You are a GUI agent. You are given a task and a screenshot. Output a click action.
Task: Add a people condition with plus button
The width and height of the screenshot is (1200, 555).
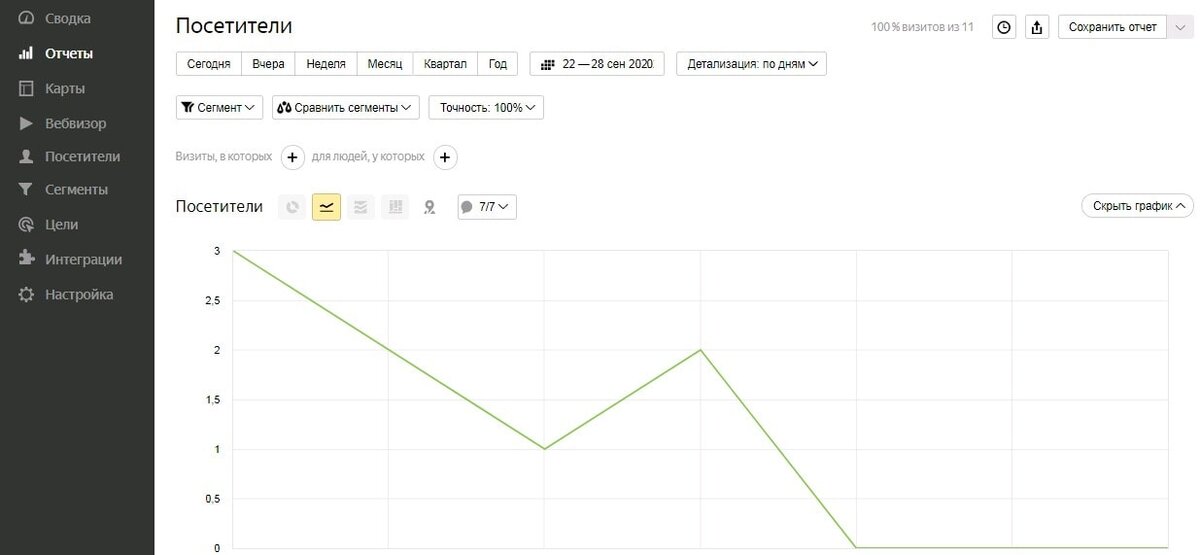click(445, 157)
